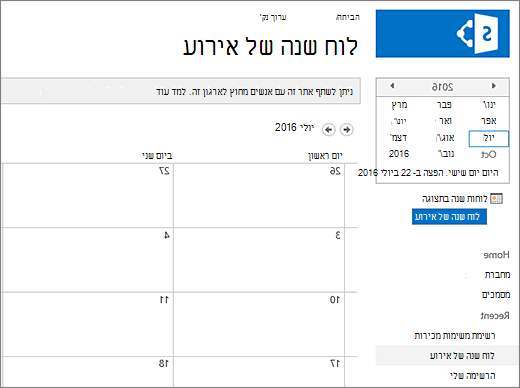The height and width of the screenshot is (388, 520).
Task: Open רשימת משימות מכירות in side navigation
Action: pyautogui.click(x=455, y=335)
